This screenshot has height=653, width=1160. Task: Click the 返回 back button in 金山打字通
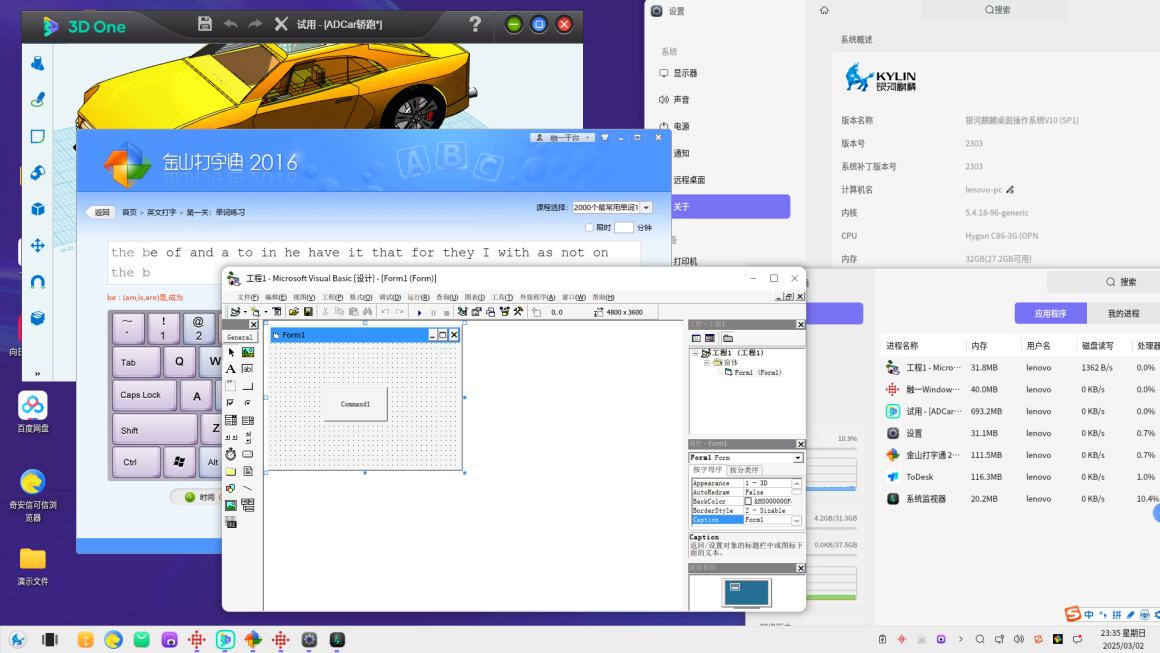pos(99,212)
